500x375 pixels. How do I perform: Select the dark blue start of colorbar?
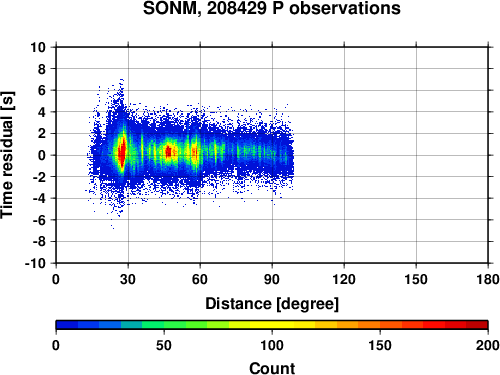point(67,325)
